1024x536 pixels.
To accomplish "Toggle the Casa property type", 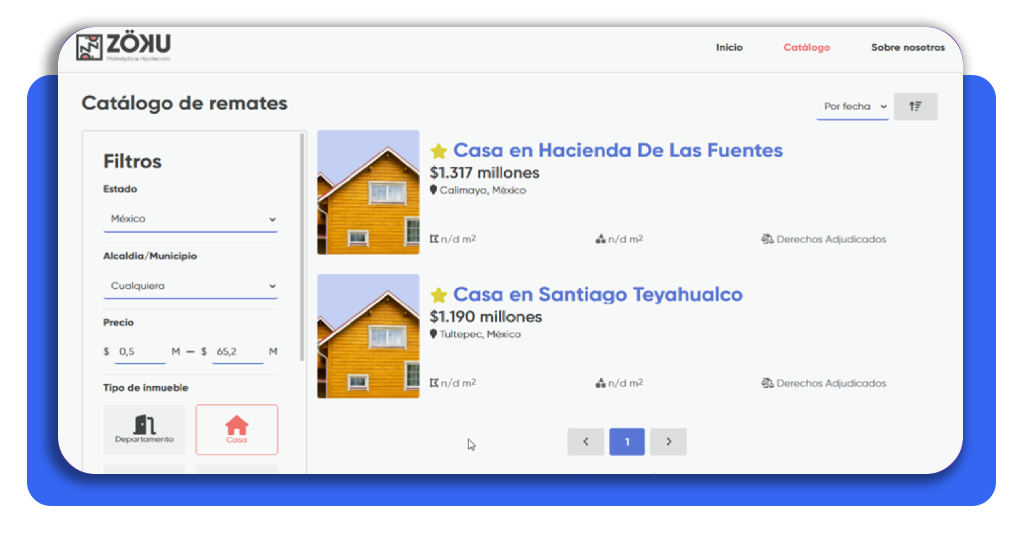I will [236, 430].
